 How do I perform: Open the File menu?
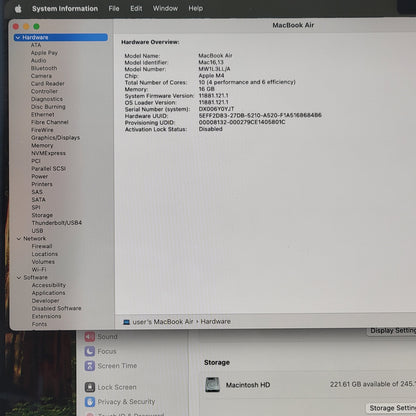[x=114, y=8]
